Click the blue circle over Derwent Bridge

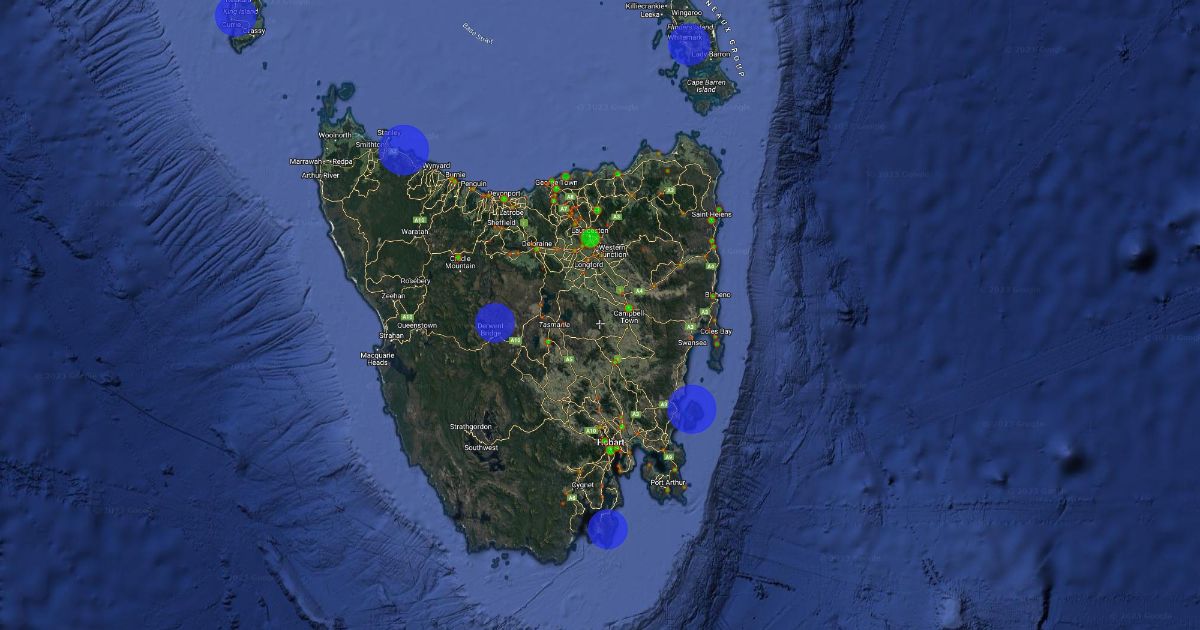coord(495,323)
